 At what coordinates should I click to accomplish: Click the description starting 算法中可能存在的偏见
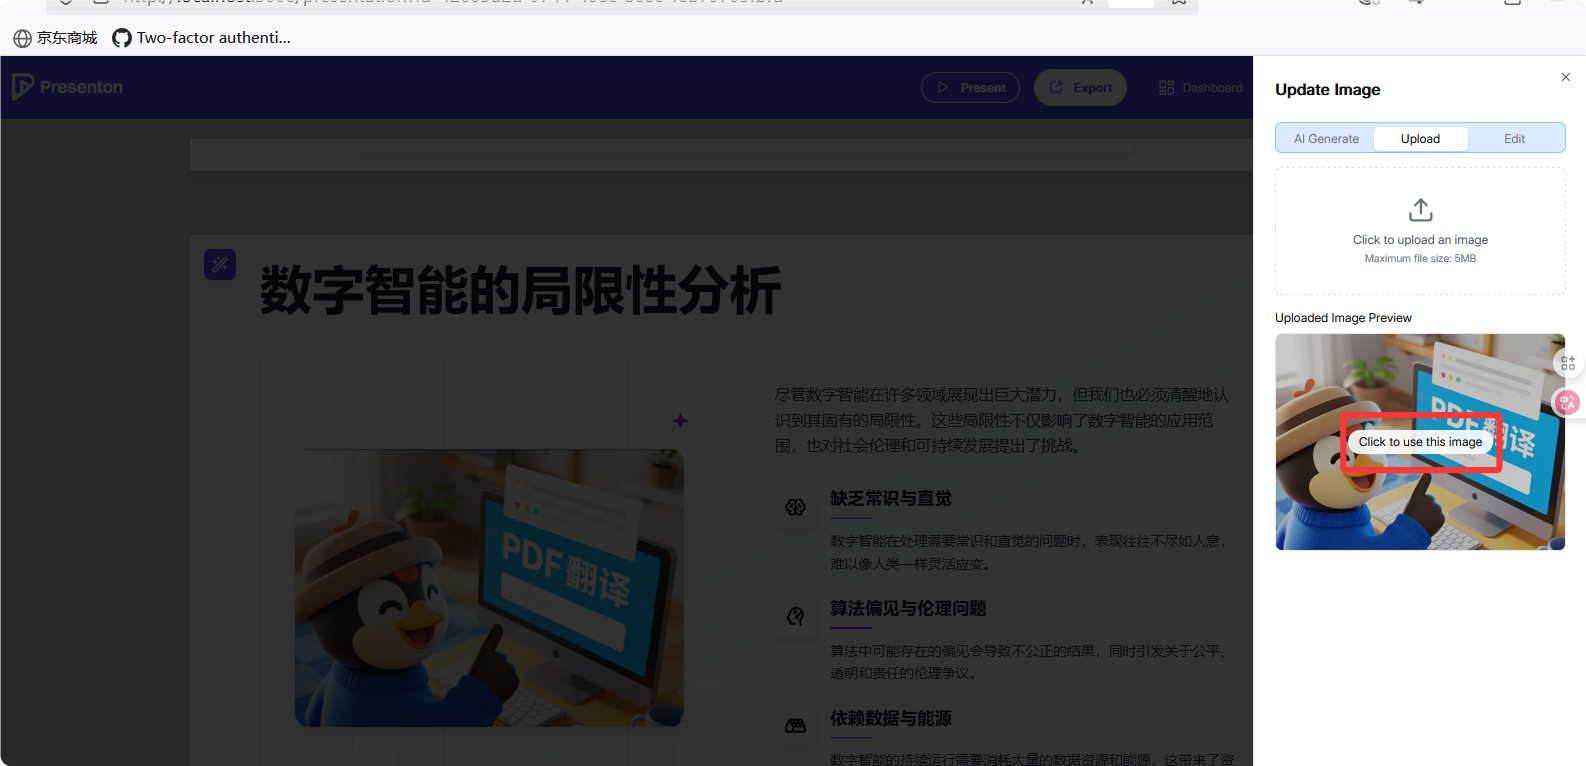point(1028,662)
